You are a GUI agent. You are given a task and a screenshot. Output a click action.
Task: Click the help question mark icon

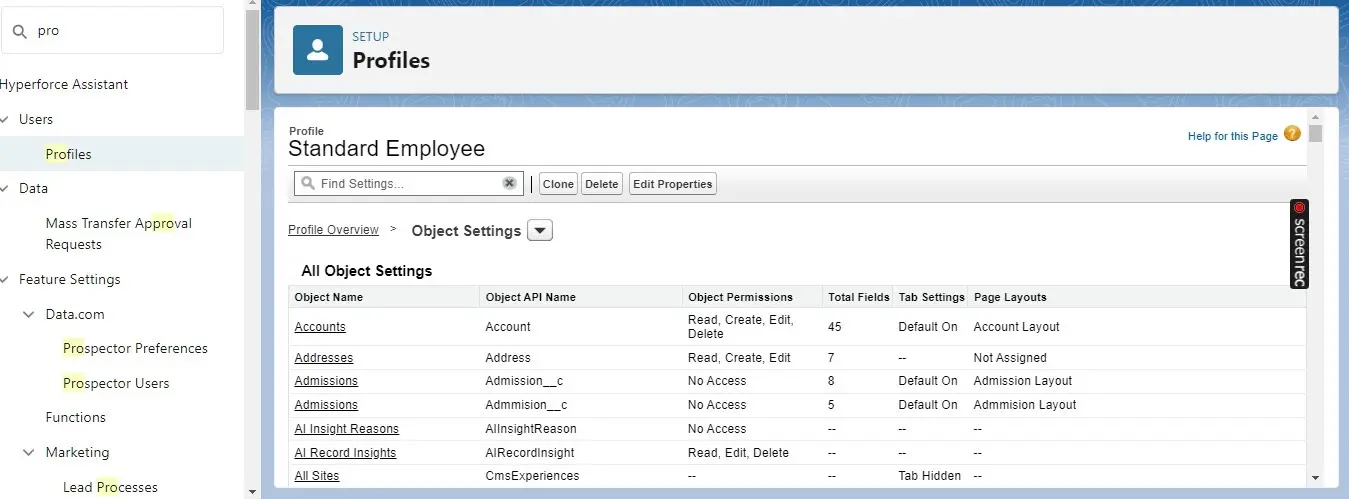point(1292,134)
